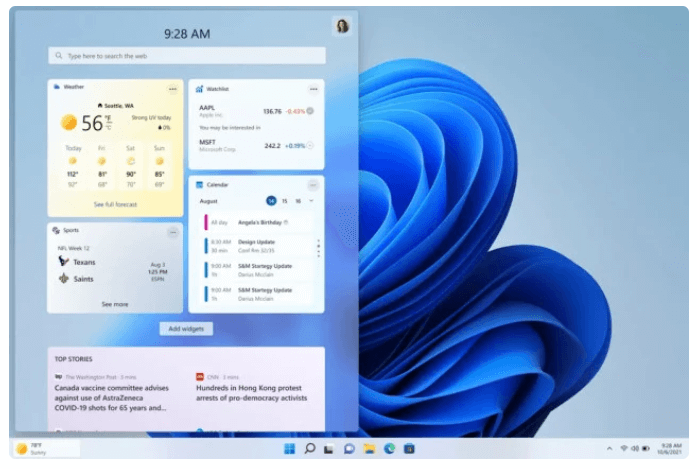Viewport: 697px width, 469px height.
Task: Click the Watchlist chart icon
Action: (x=199, y=89)
